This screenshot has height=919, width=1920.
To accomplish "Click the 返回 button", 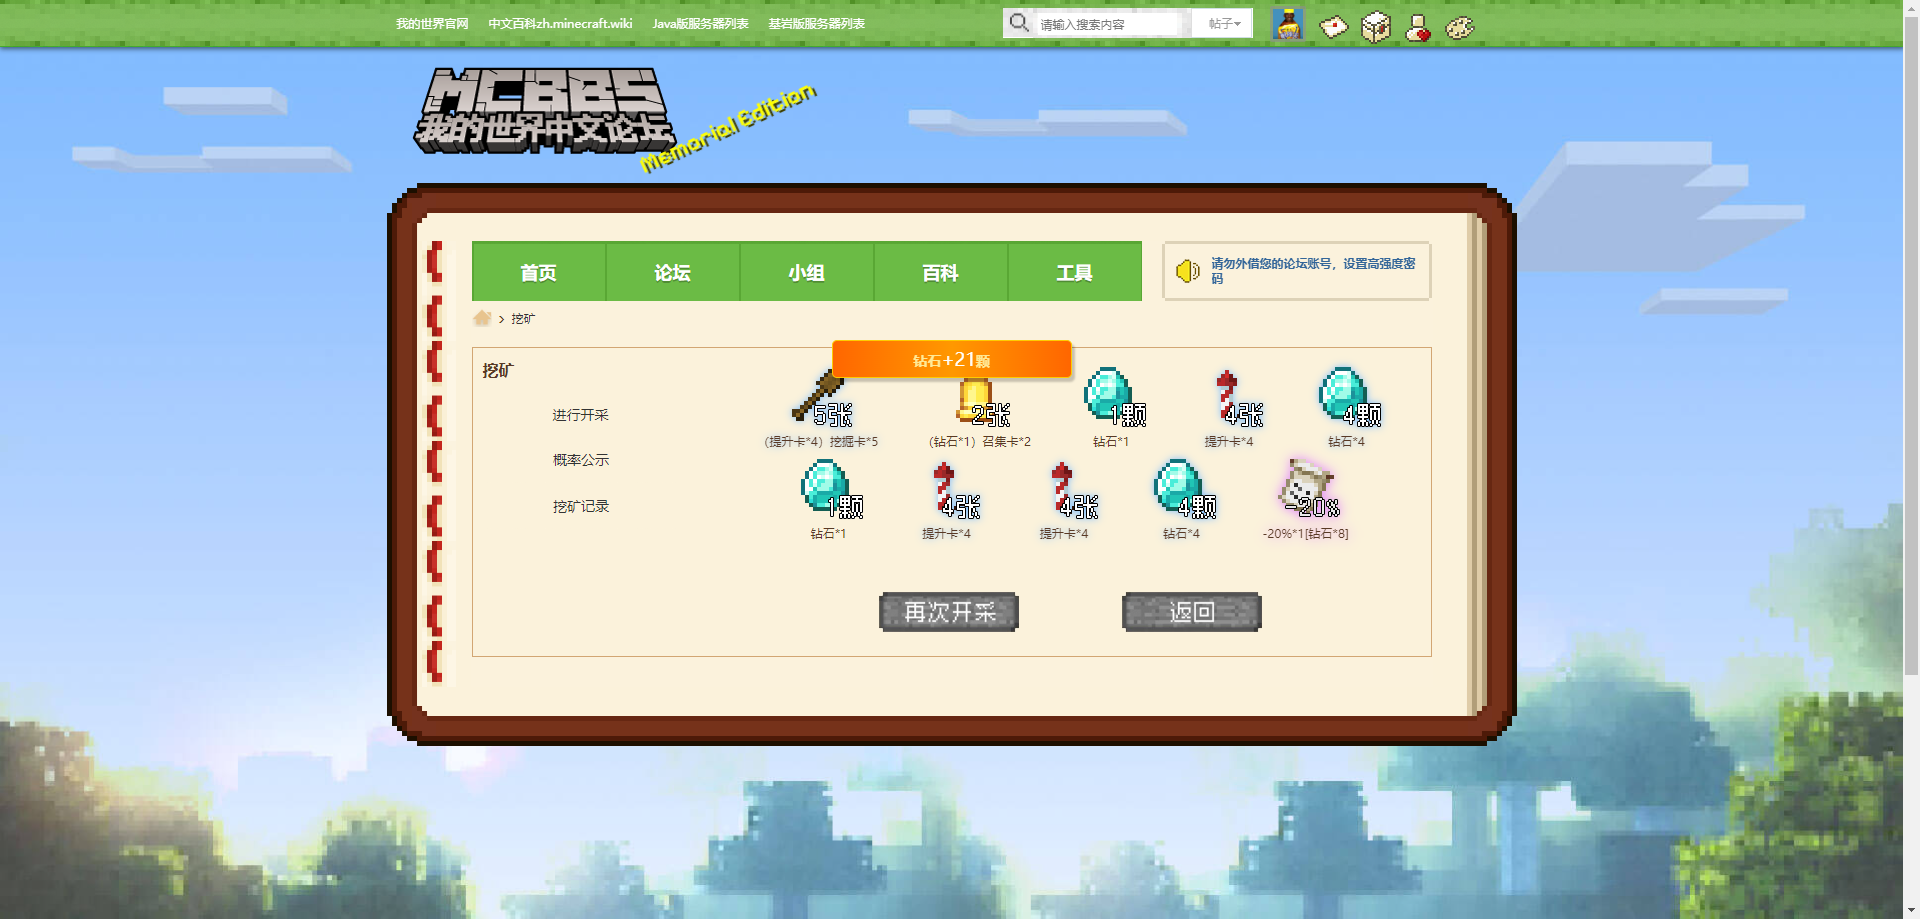I will [x=1192, y=612].
